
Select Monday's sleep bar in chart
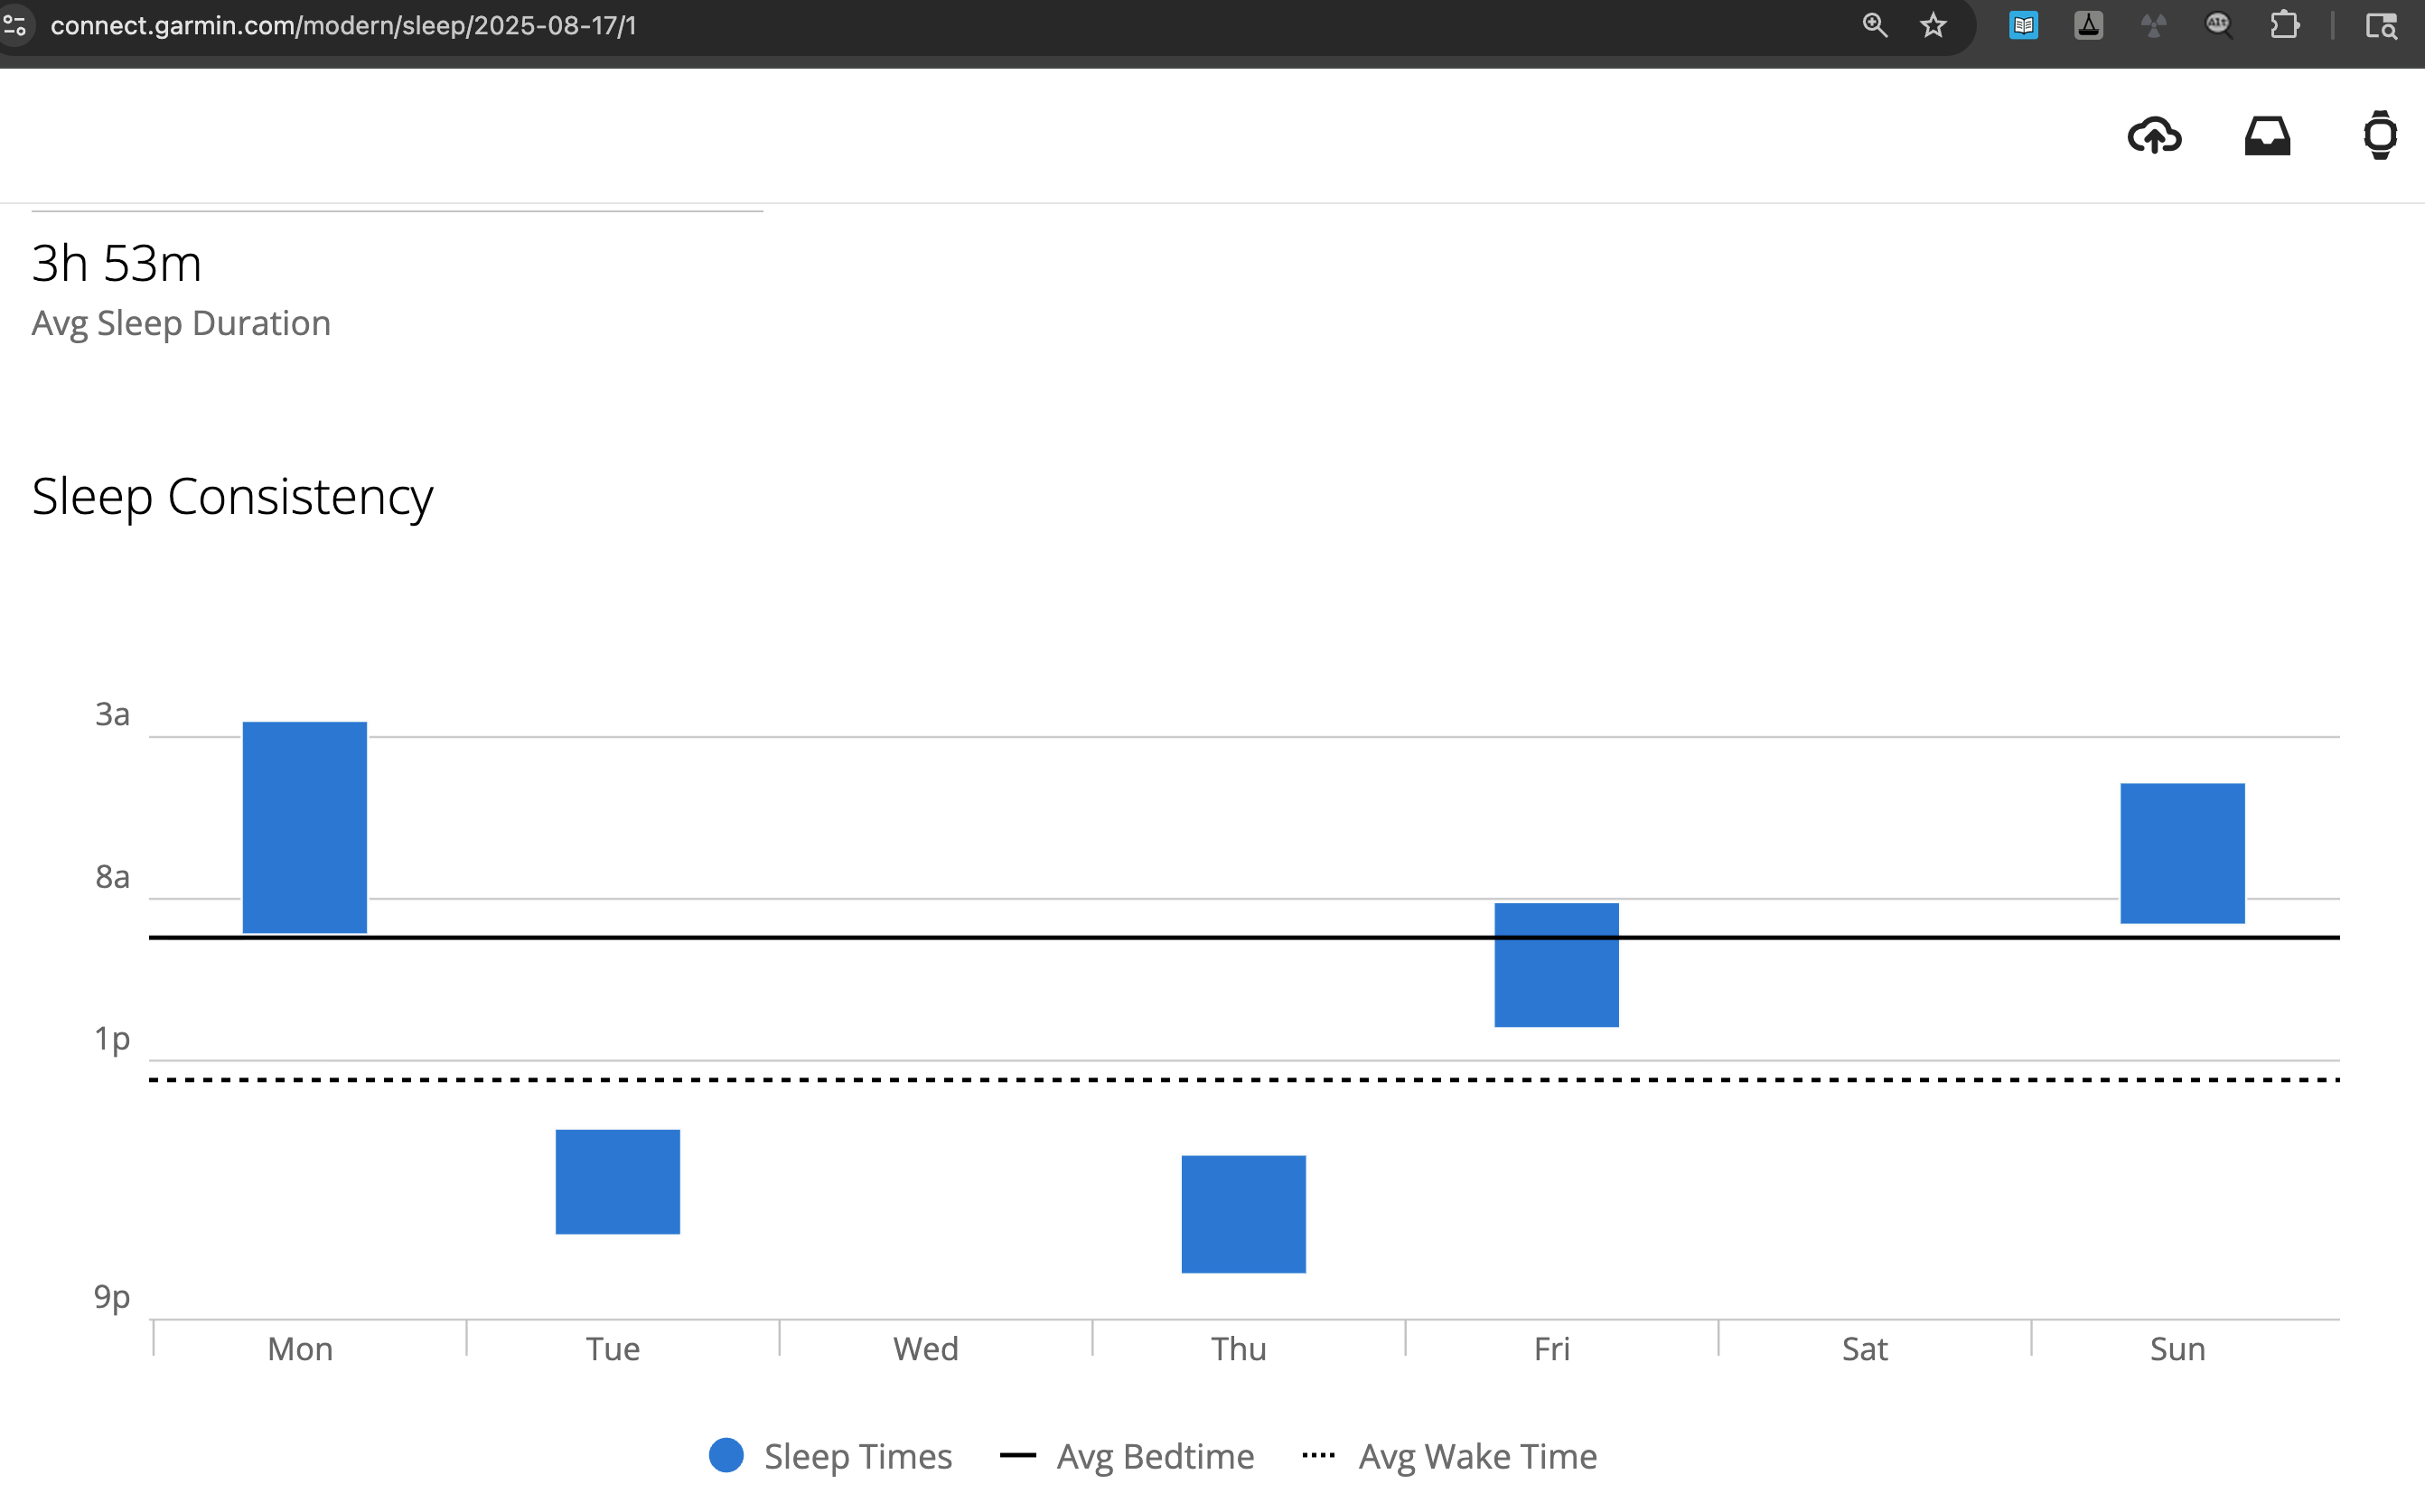305,827
